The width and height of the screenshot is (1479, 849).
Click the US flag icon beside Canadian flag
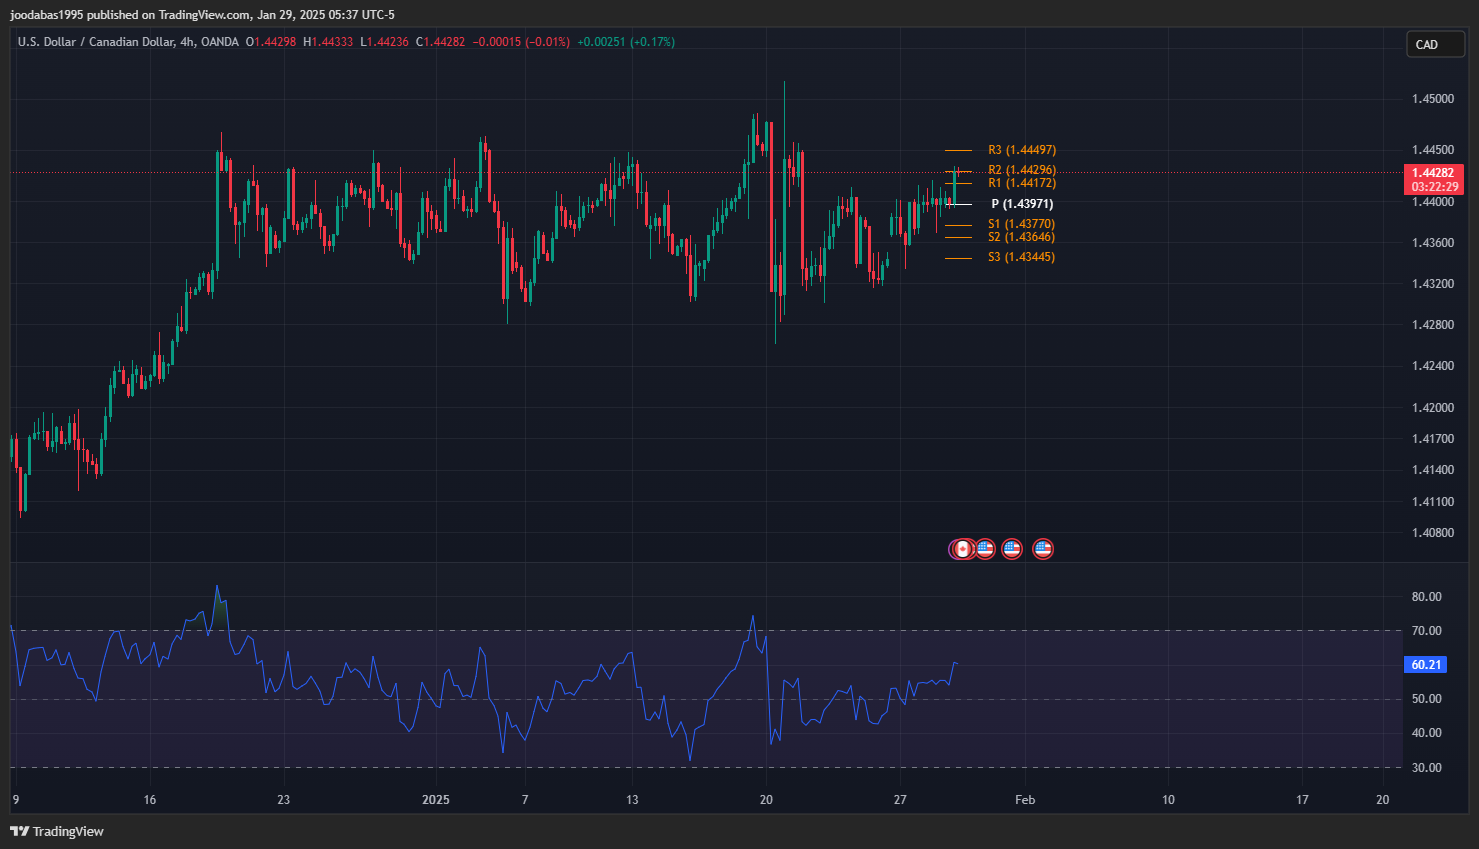(985, 549)
